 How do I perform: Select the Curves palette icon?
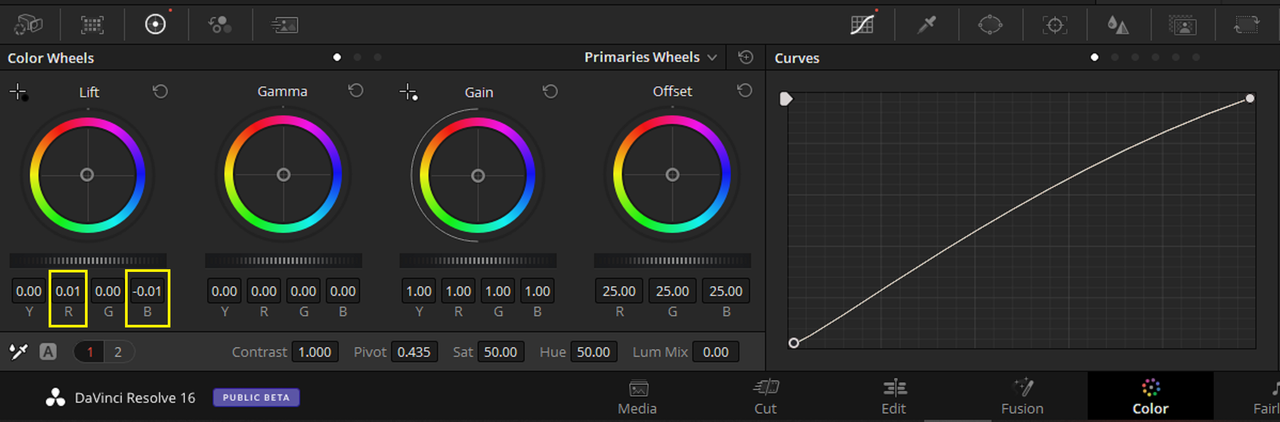pos(862,24)
